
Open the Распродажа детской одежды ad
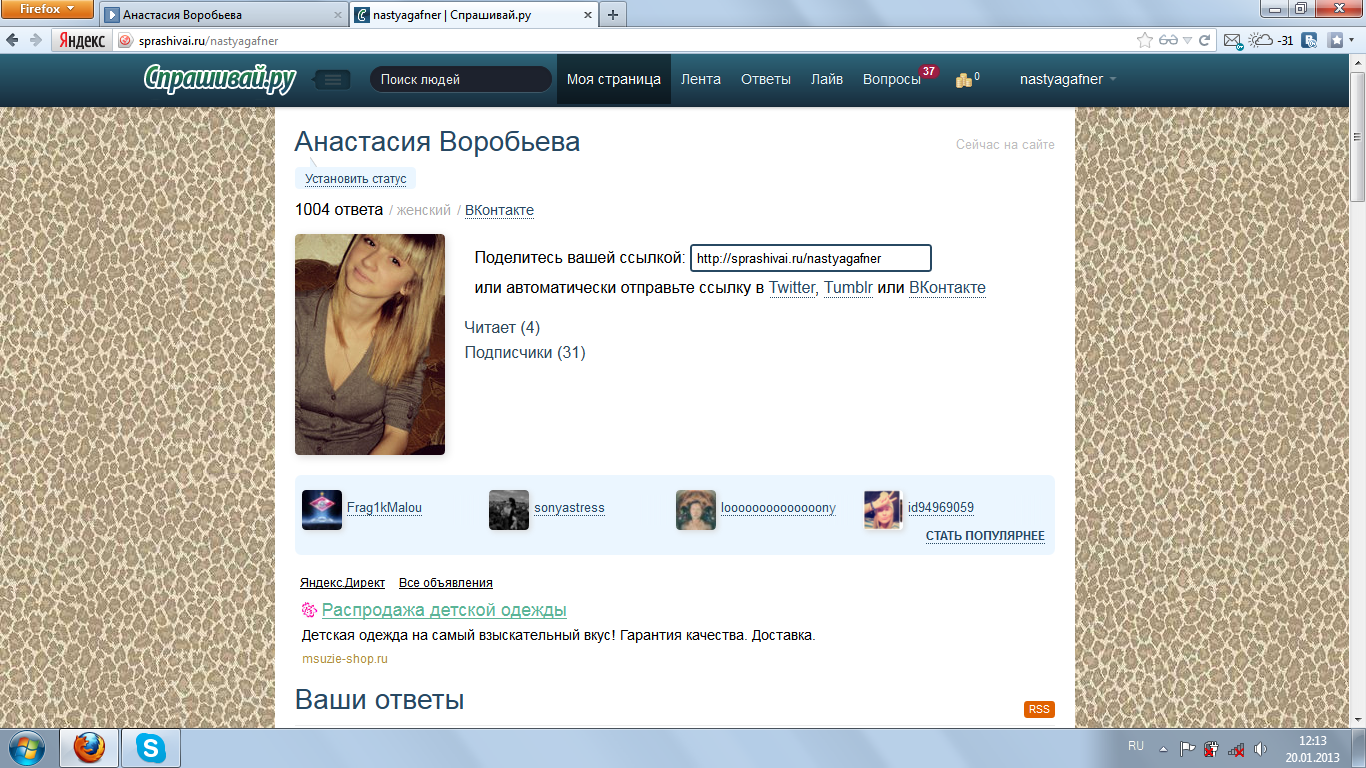(444, 610)
